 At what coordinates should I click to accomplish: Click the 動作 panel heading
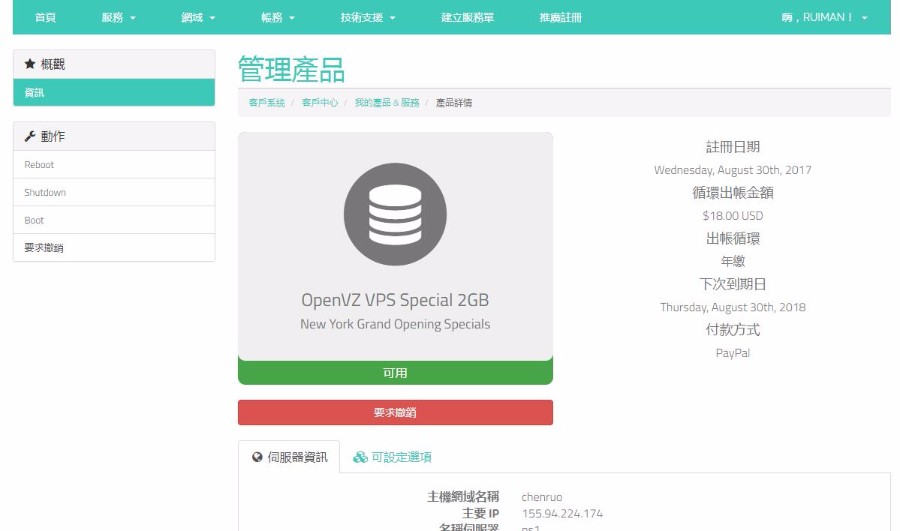114,136
